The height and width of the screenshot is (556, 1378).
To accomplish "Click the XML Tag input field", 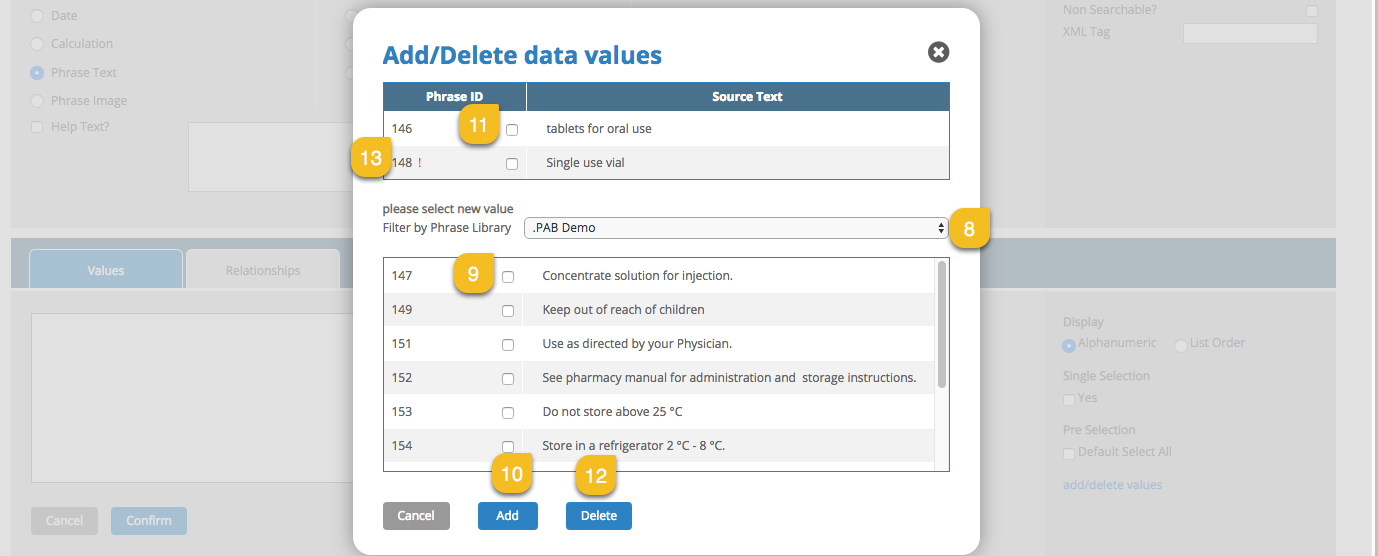I will click(1250, 33).
